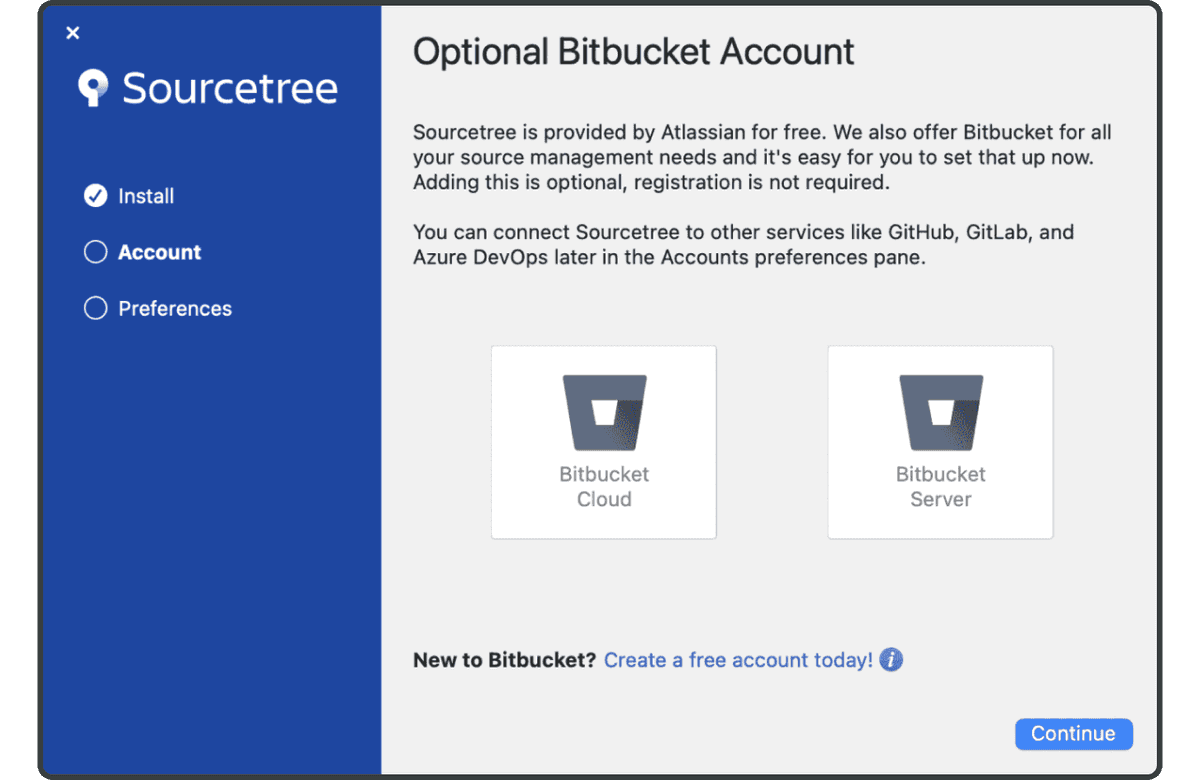
Task: Click the Bitbucket Cloud bucket icon
Action: 604,413
